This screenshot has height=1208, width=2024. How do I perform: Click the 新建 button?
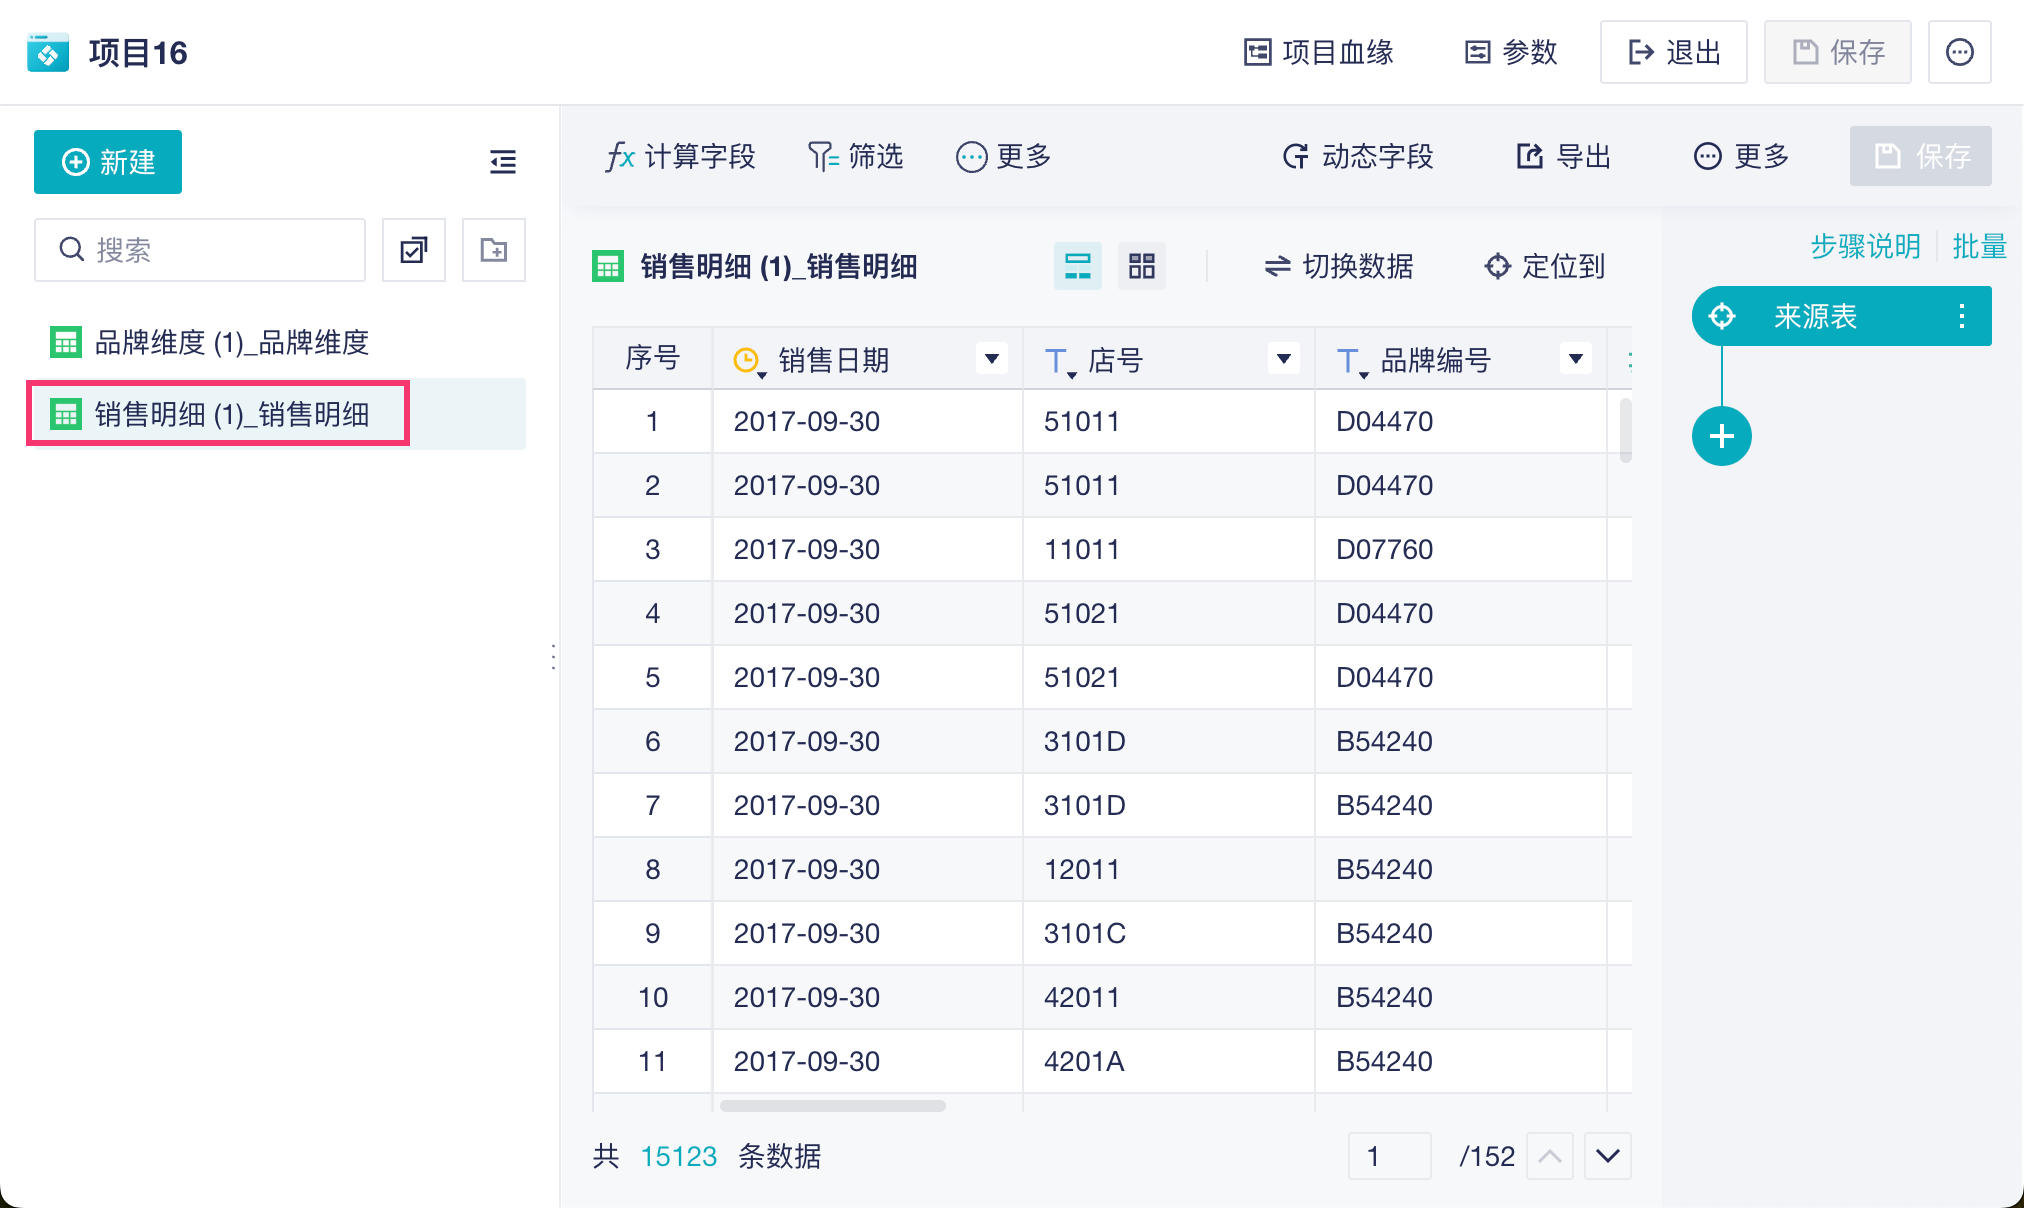tap(108, 162)
